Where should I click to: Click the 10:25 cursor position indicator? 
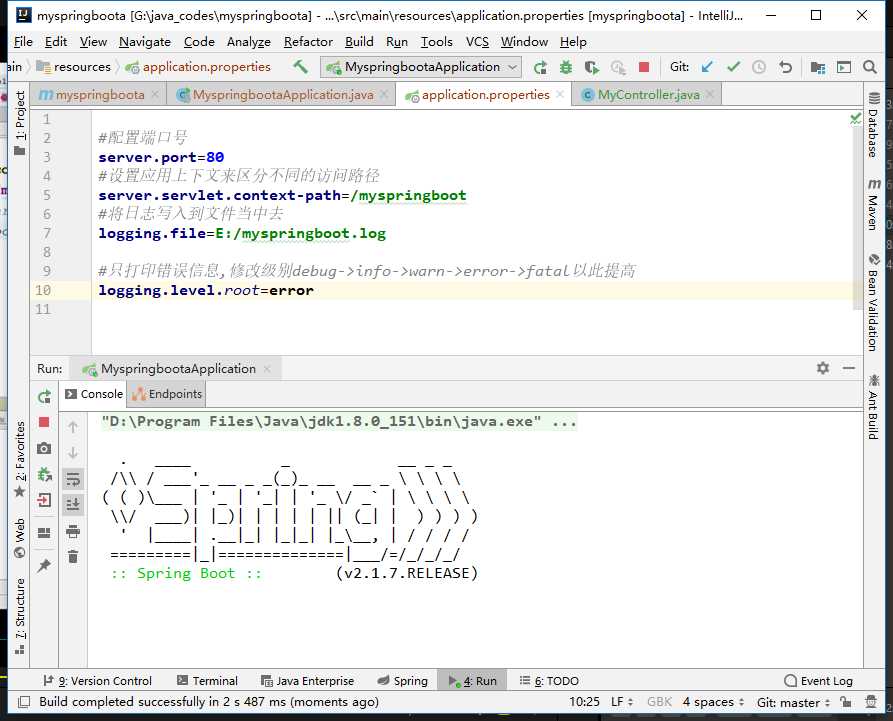[x=584, y=702]
